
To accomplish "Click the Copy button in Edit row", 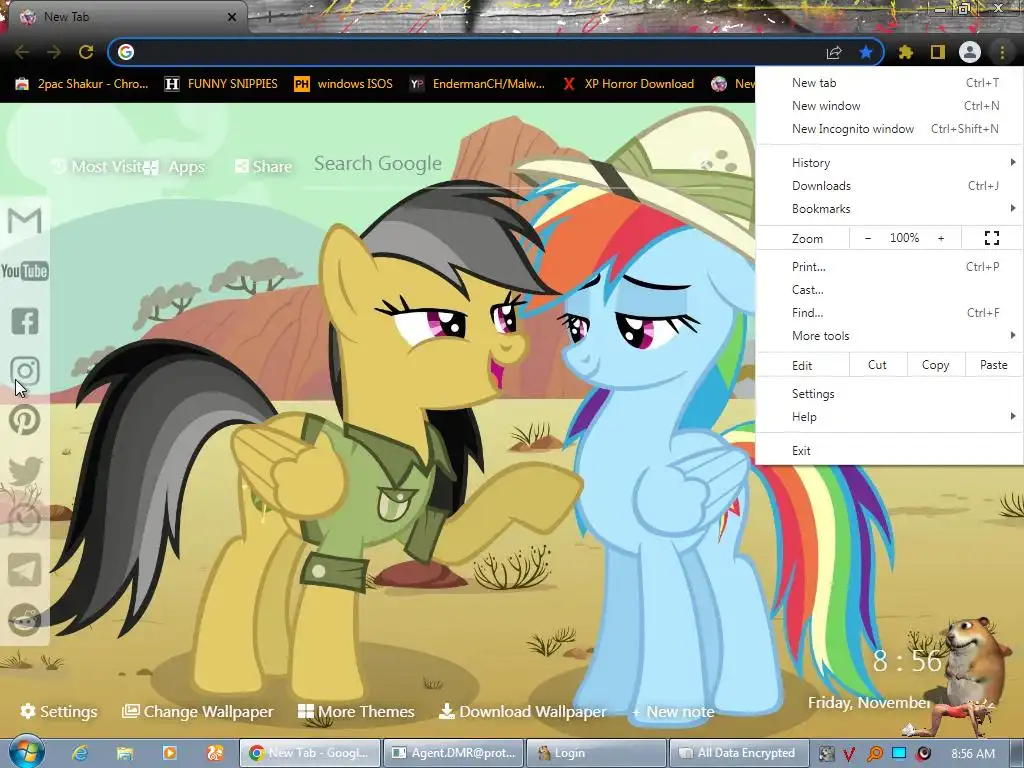I will (x=936, y=365).
